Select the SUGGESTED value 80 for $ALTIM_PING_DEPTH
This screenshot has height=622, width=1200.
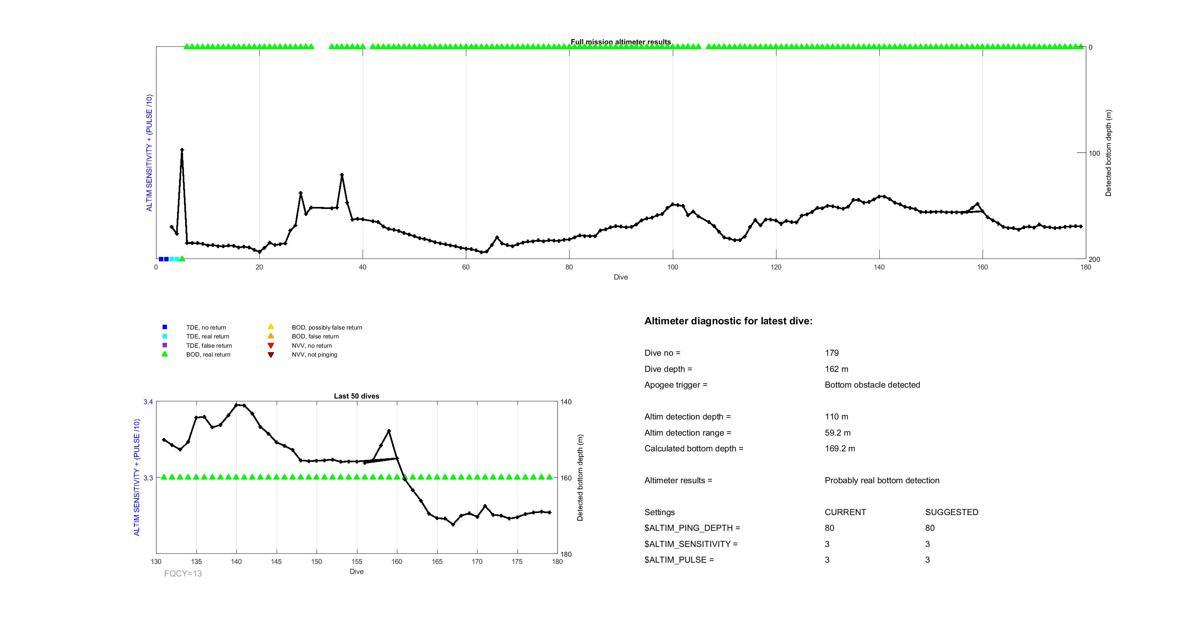tap(930, 528)
